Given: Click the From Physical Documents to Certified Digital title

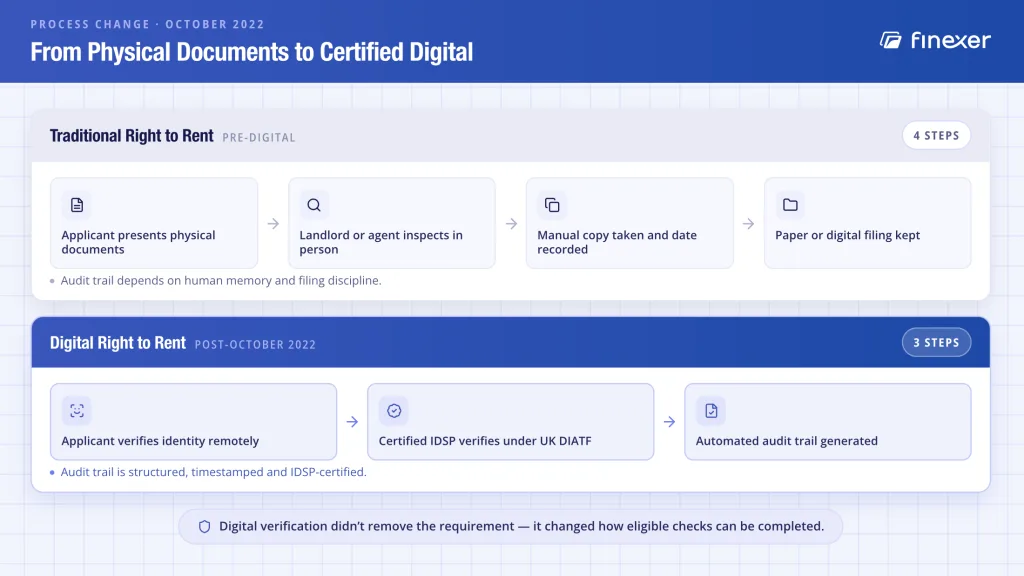Looking at the screenshot, I should (251, 52).
